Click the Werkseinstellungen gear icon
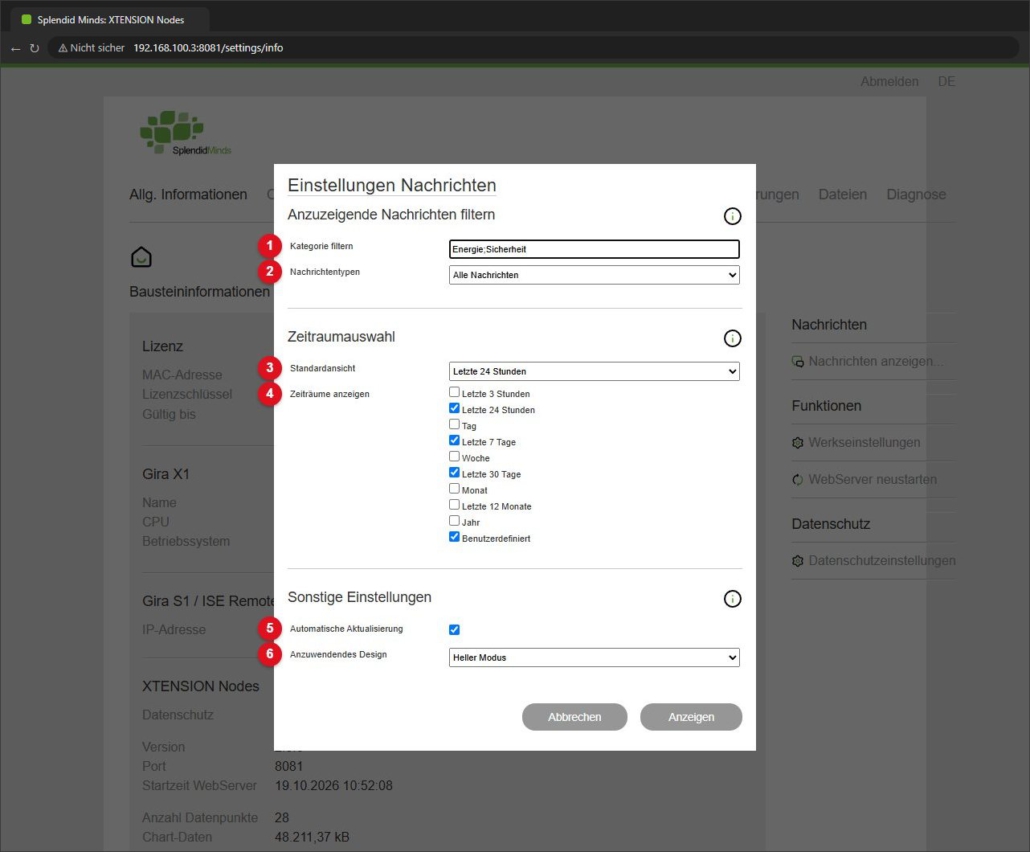The width and height of the screenshot is (1030, 852). tap(797, 443)
